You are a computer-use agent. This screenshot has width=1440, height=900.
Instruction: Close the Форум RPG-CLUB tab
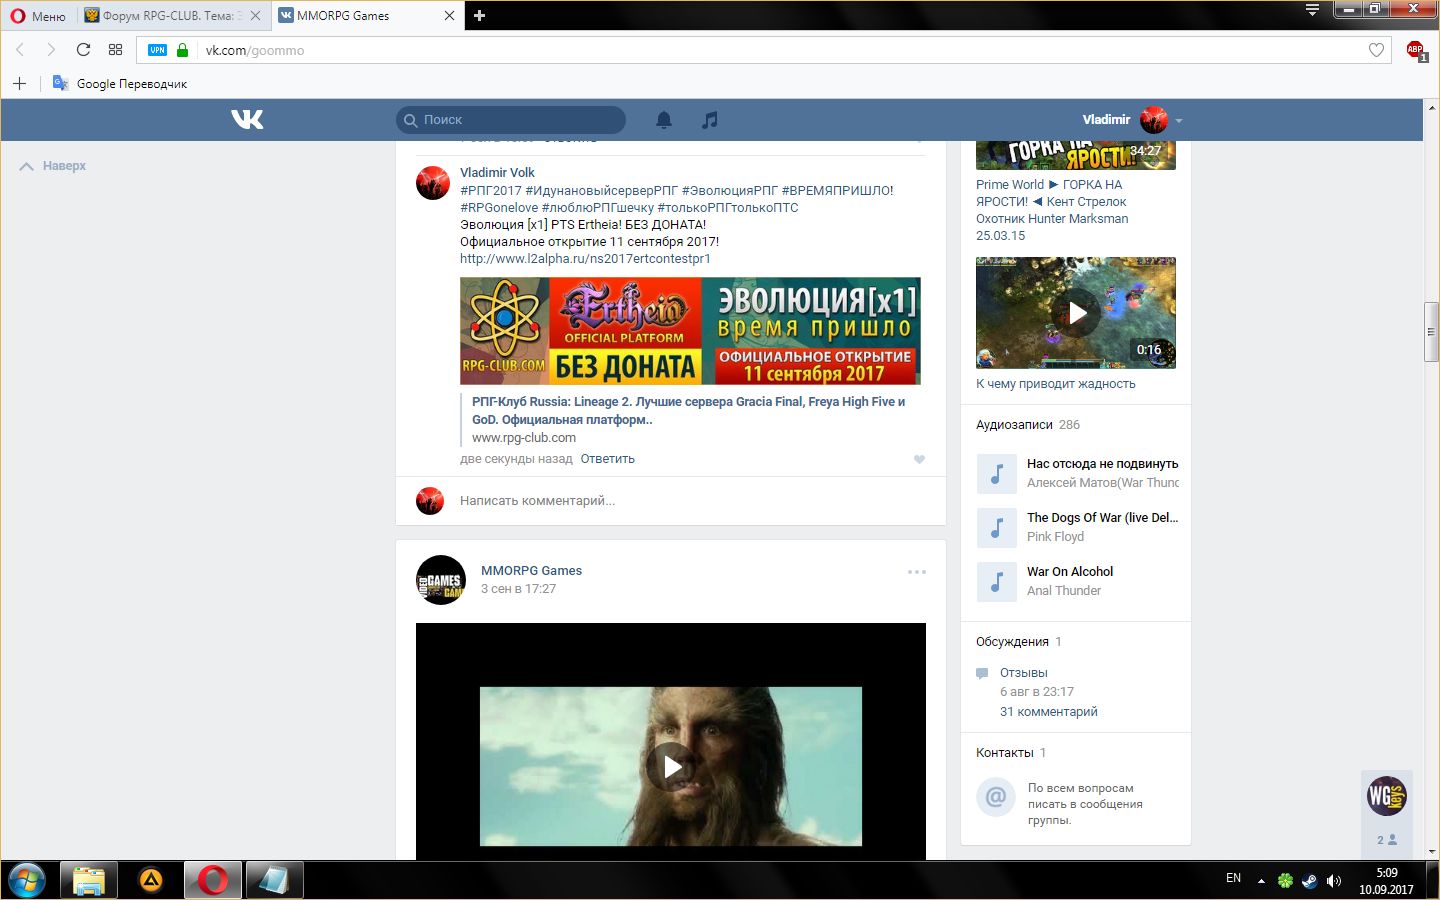click(255, 16)
